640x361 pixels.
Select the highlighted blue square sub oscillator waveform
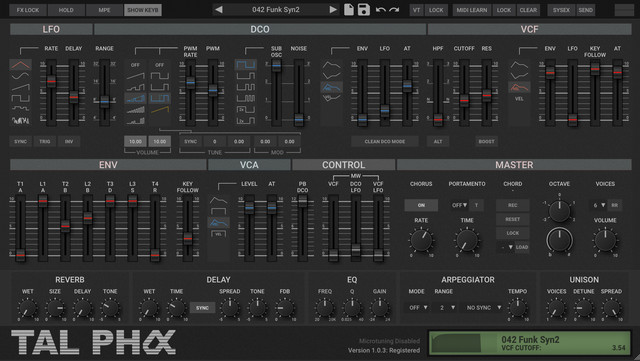point(246,65)
